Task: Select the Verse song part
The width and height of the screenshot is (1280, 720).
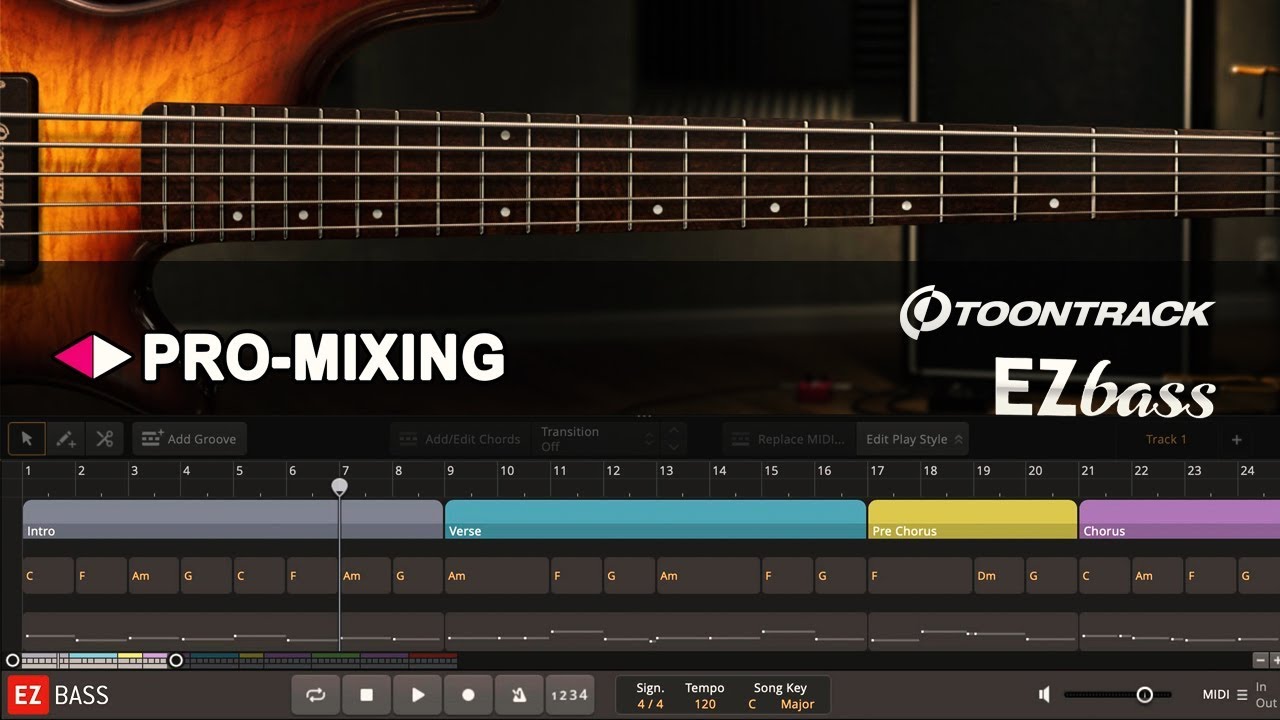Action: 655,520
